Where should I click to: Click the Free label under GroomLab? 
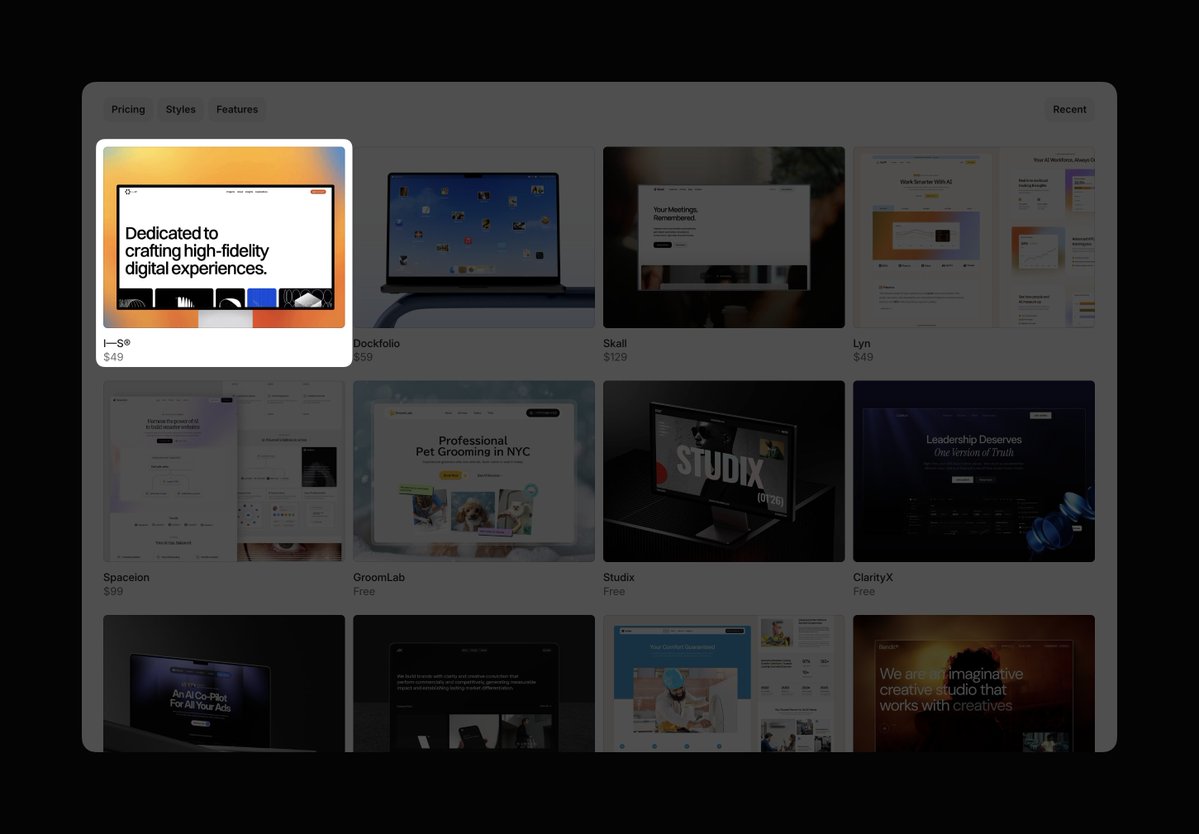[364, 591]
